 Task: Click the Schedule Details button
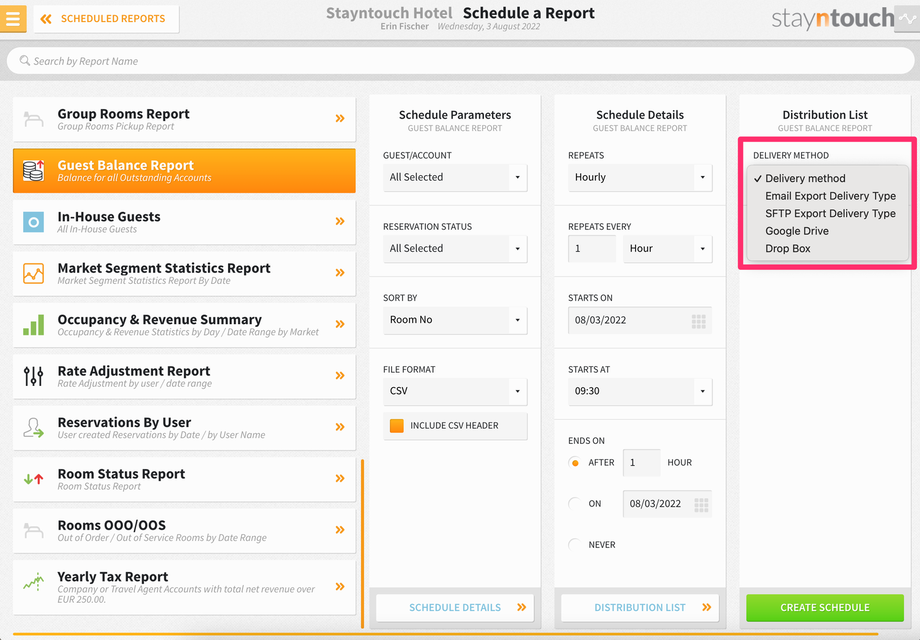pos(455,608)
